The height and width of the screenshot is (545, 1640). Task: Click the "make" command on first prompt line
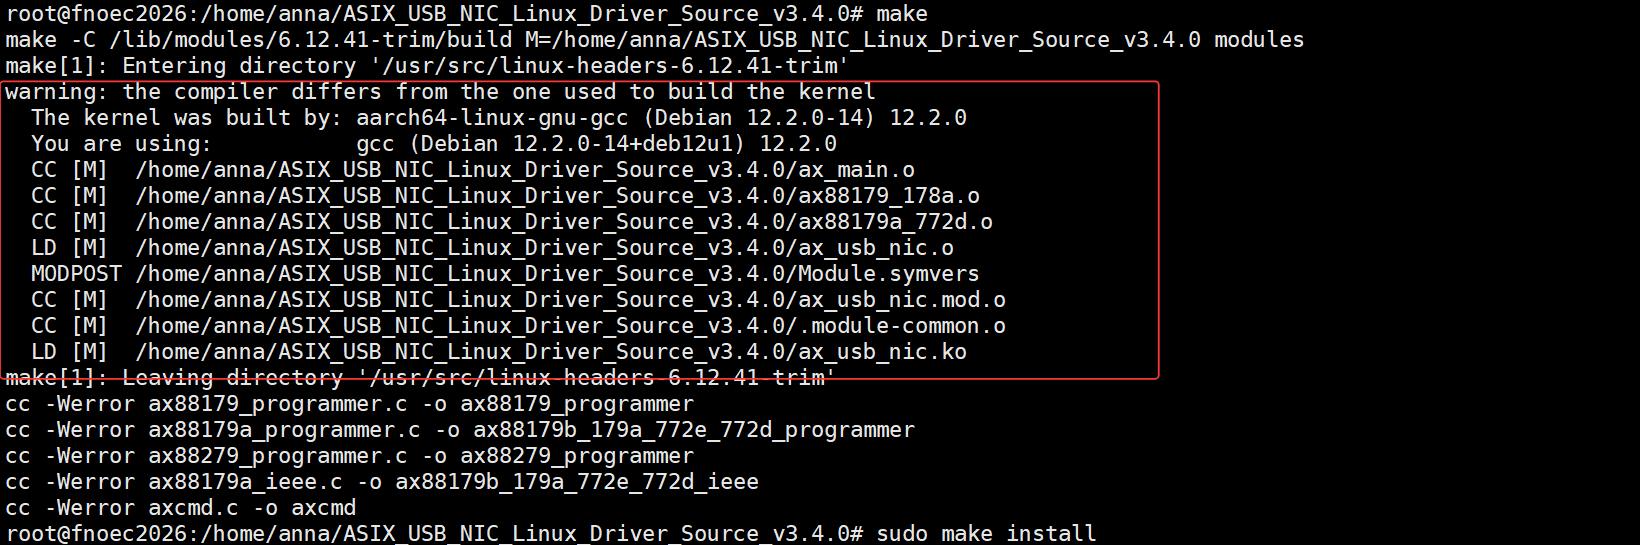901,14
